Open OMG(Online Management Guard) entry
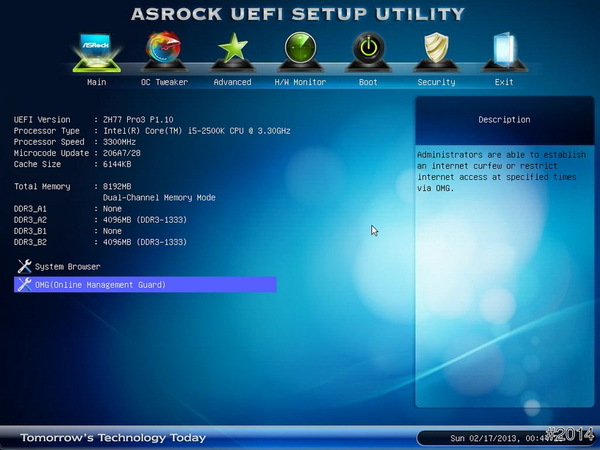 point(145,285)
